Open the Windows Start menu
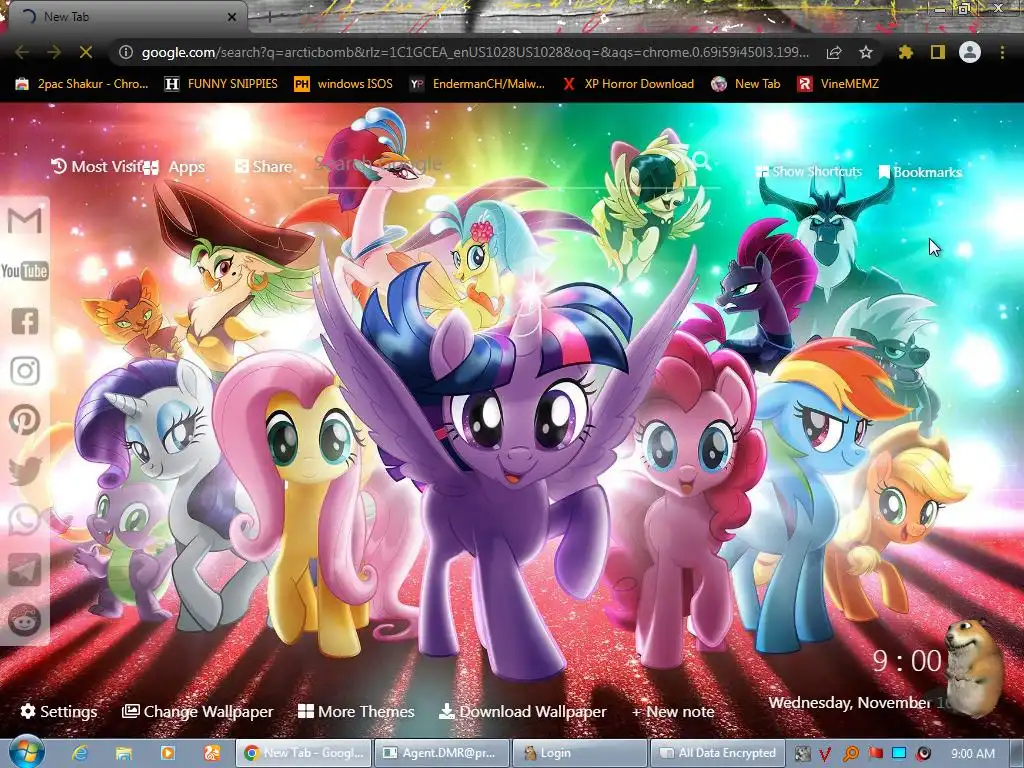The width and height of the screenshot is (1024, 768). [x=26, y=752]
